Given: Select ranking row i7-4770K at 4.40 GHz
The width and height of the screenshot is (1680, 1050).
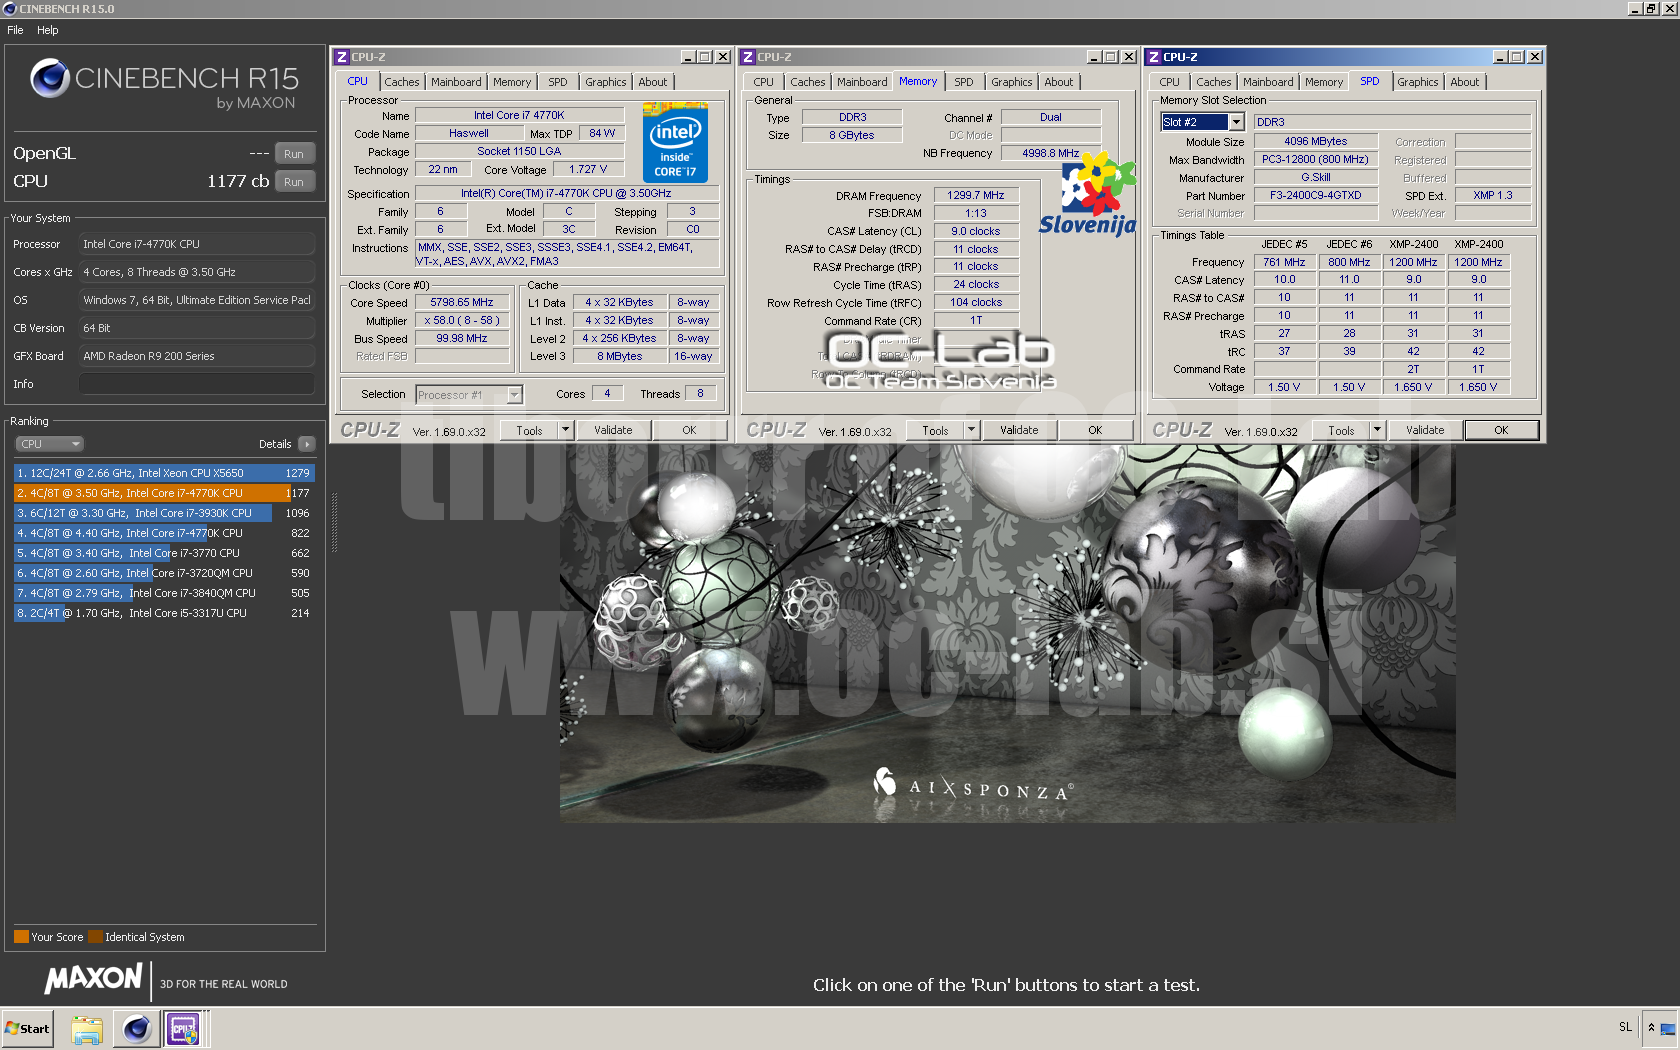Looking at the screenshot, I should point(164,533).
